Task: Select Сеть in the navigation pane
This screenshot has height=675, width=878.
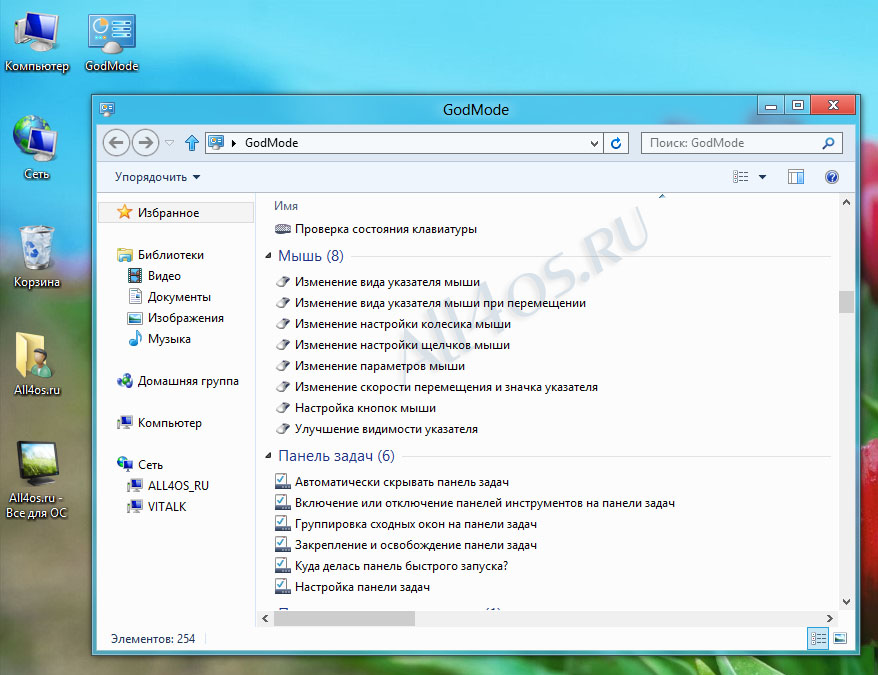Action: point(140,465)
